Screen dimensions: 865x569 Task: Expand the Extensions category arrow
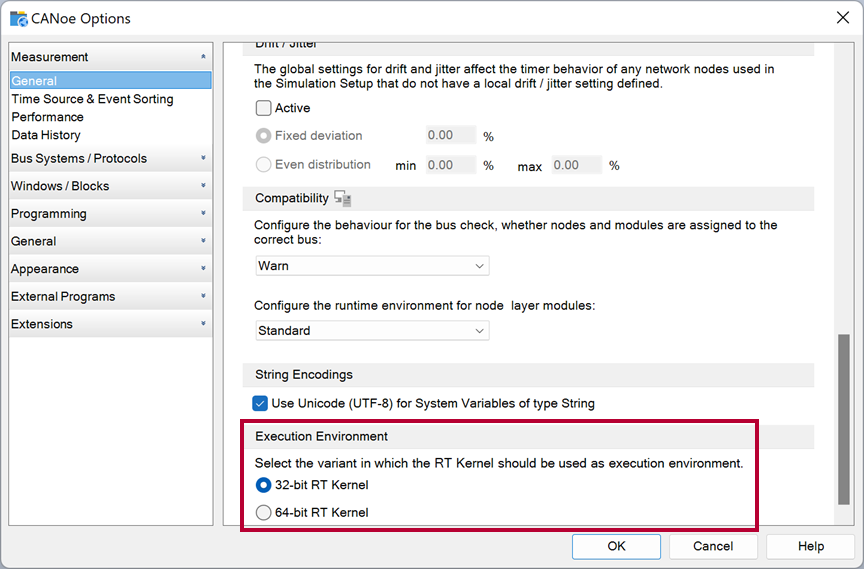(203, 323)
